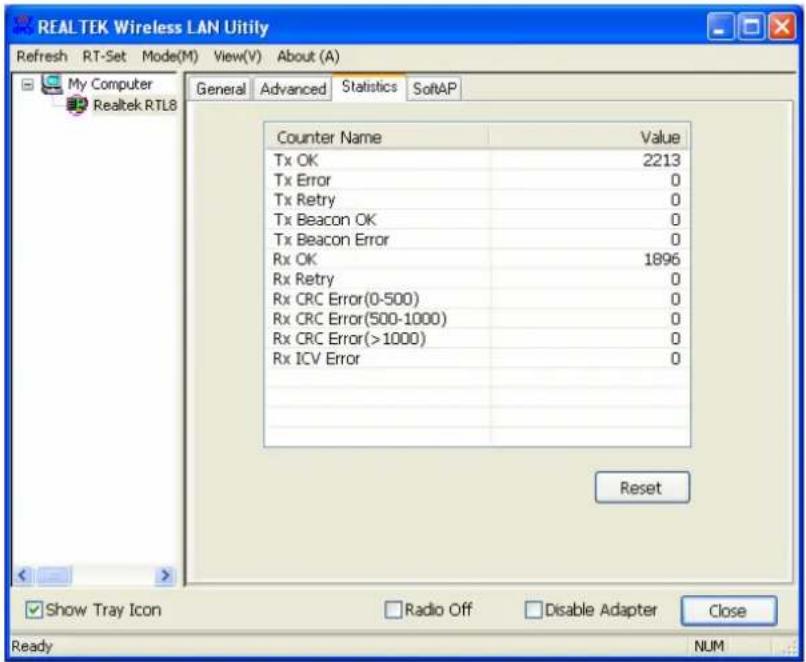Click the Counter Name column header

tap(377, 137)
